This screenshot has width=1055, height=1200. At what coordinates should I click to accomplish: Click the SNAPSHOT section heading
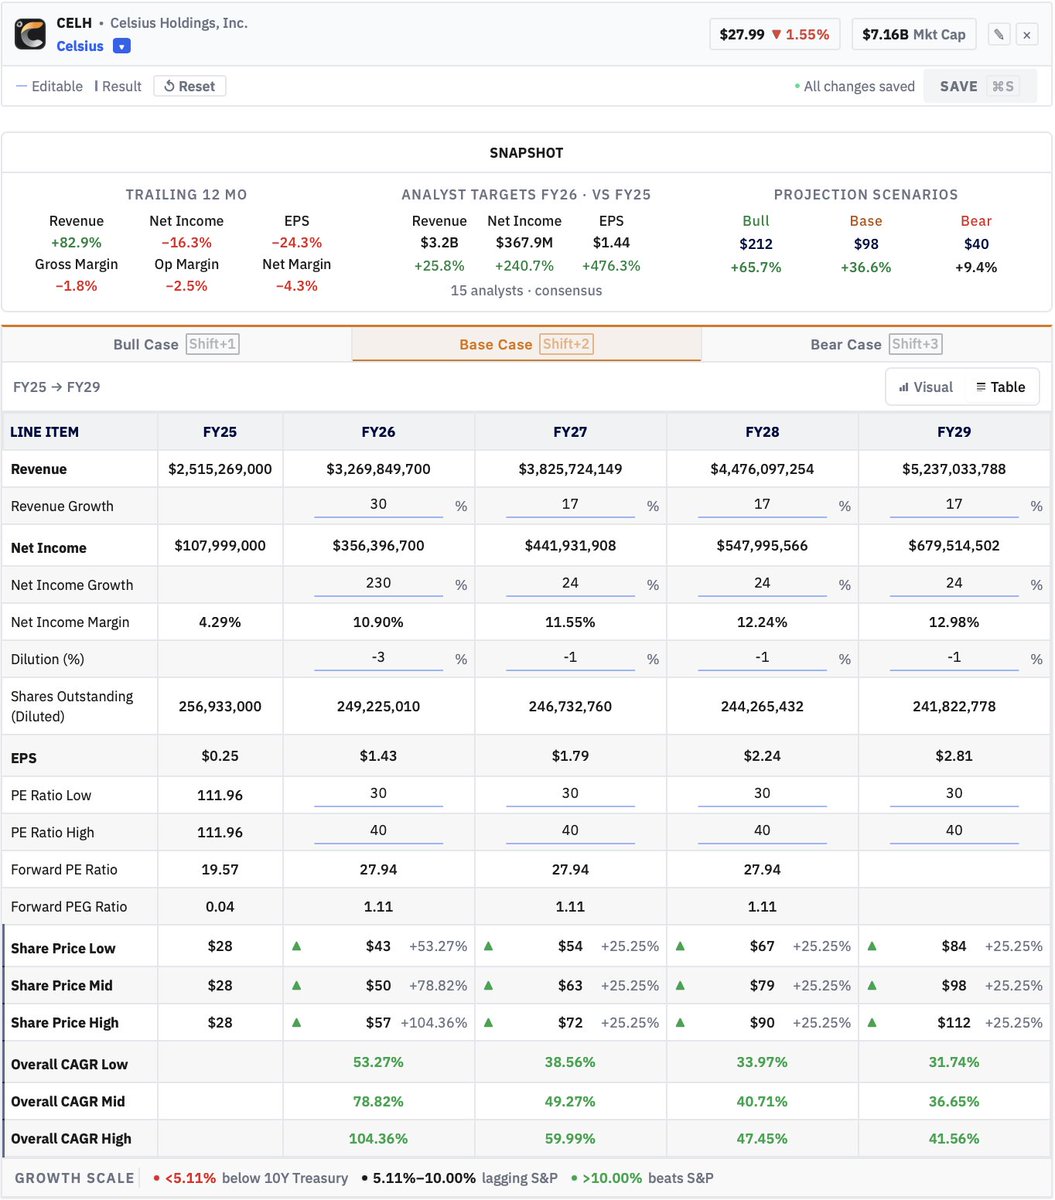526,153
